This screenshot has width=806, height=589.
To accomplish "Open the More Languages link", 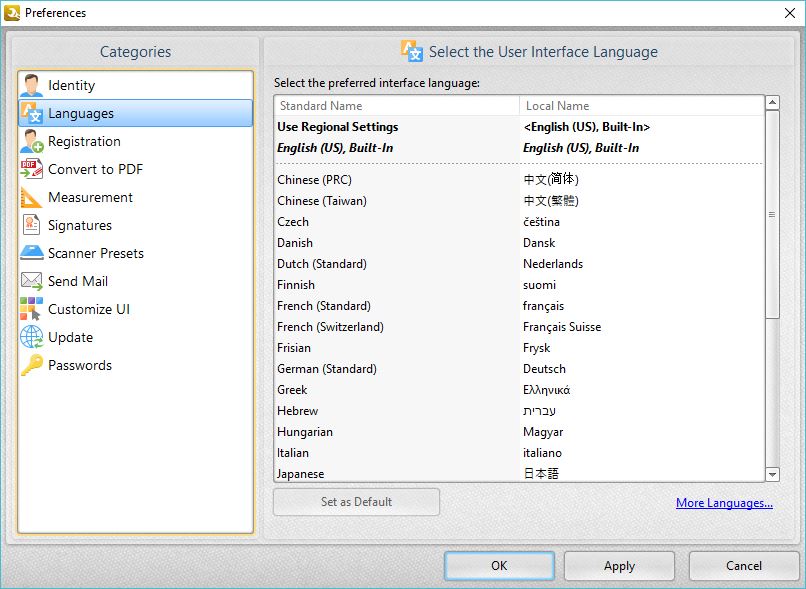I will tap(724, 502).
